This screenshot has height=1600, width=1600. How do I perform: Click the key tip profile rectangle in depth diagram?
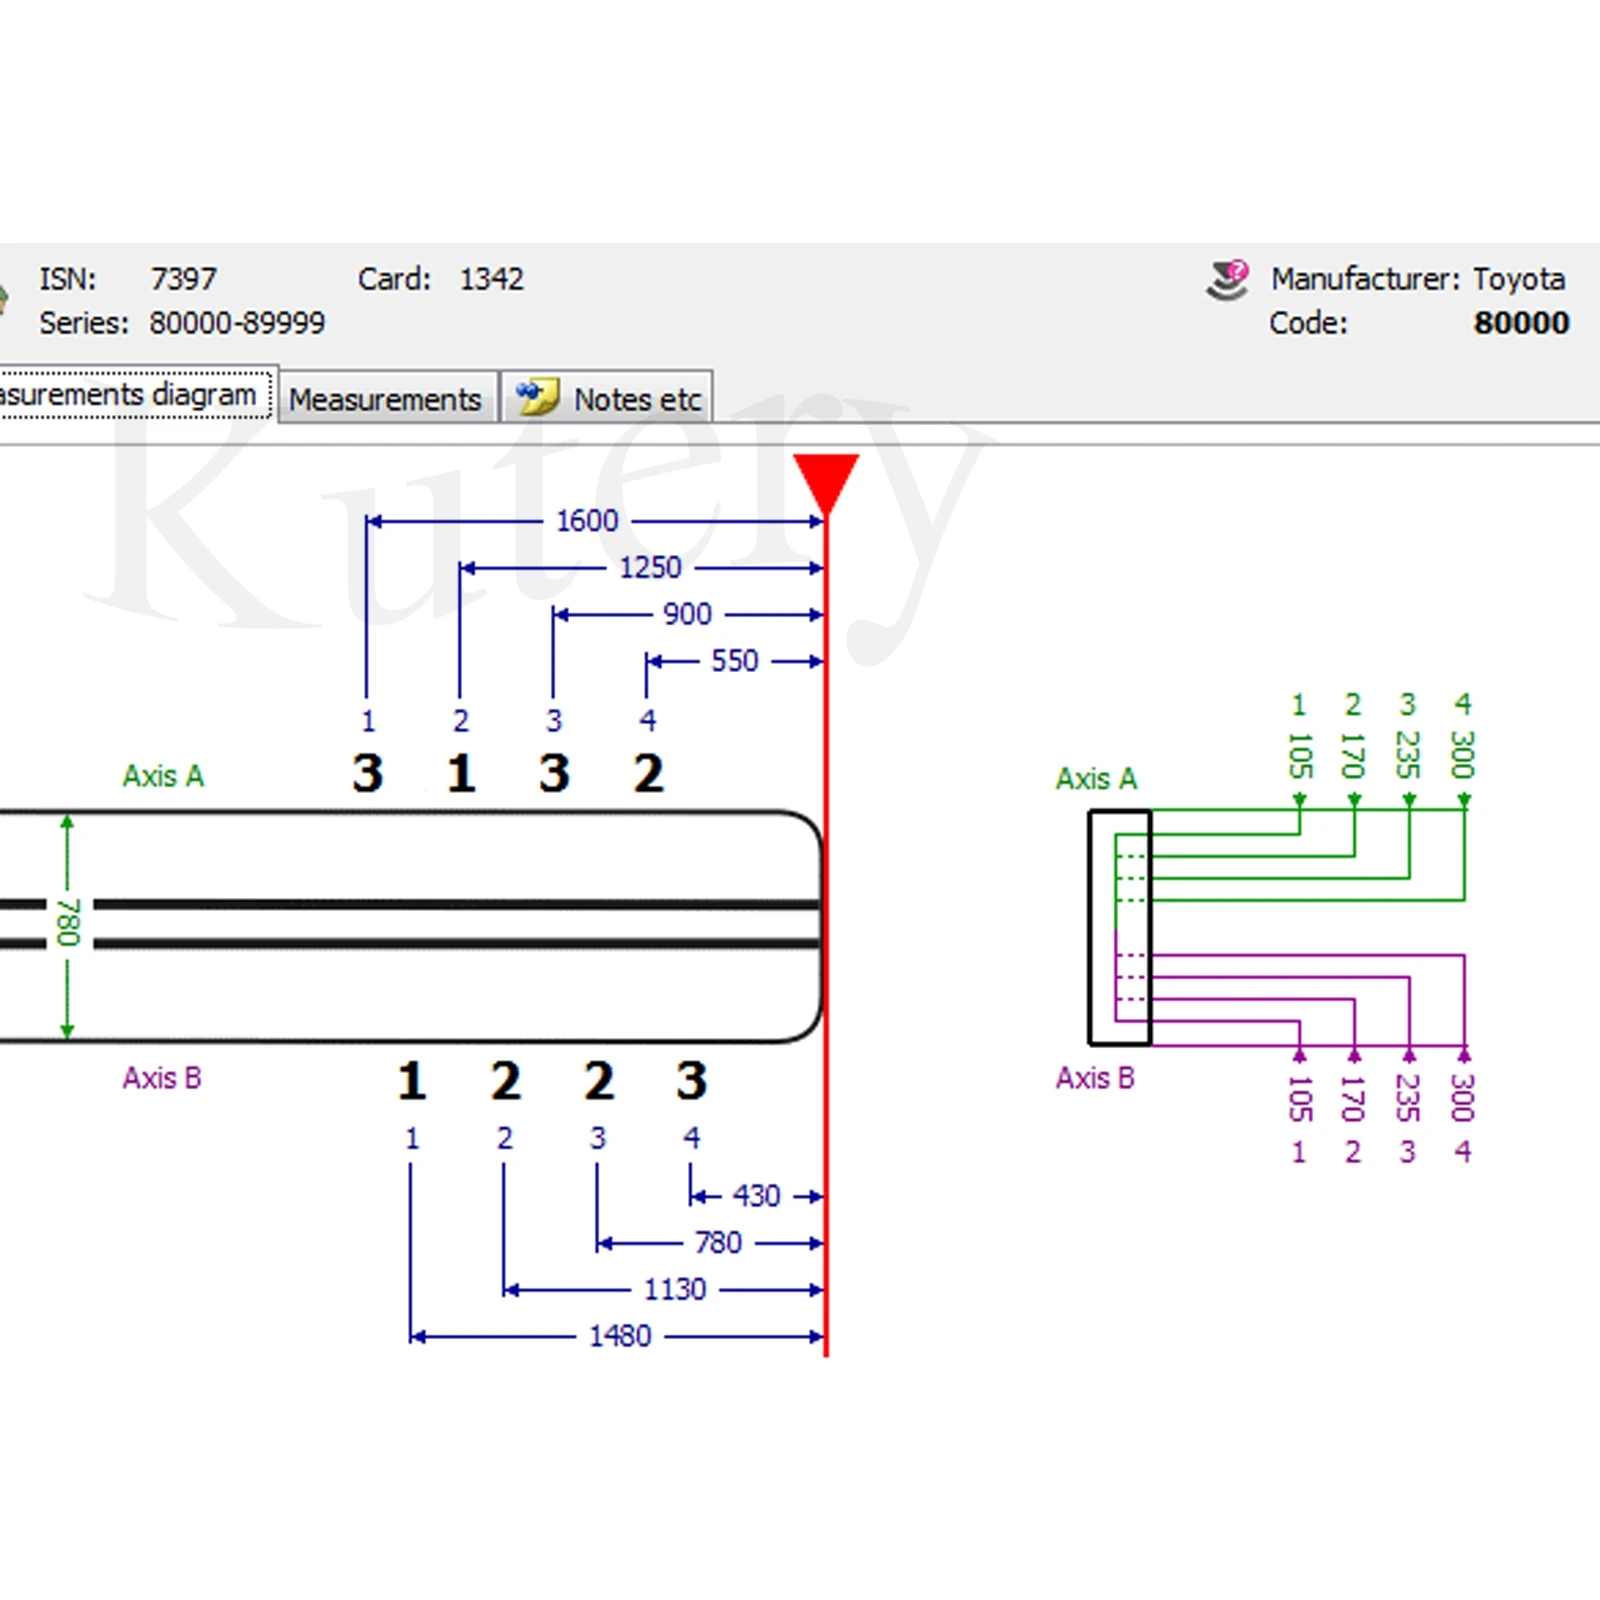coord(1120,928)
